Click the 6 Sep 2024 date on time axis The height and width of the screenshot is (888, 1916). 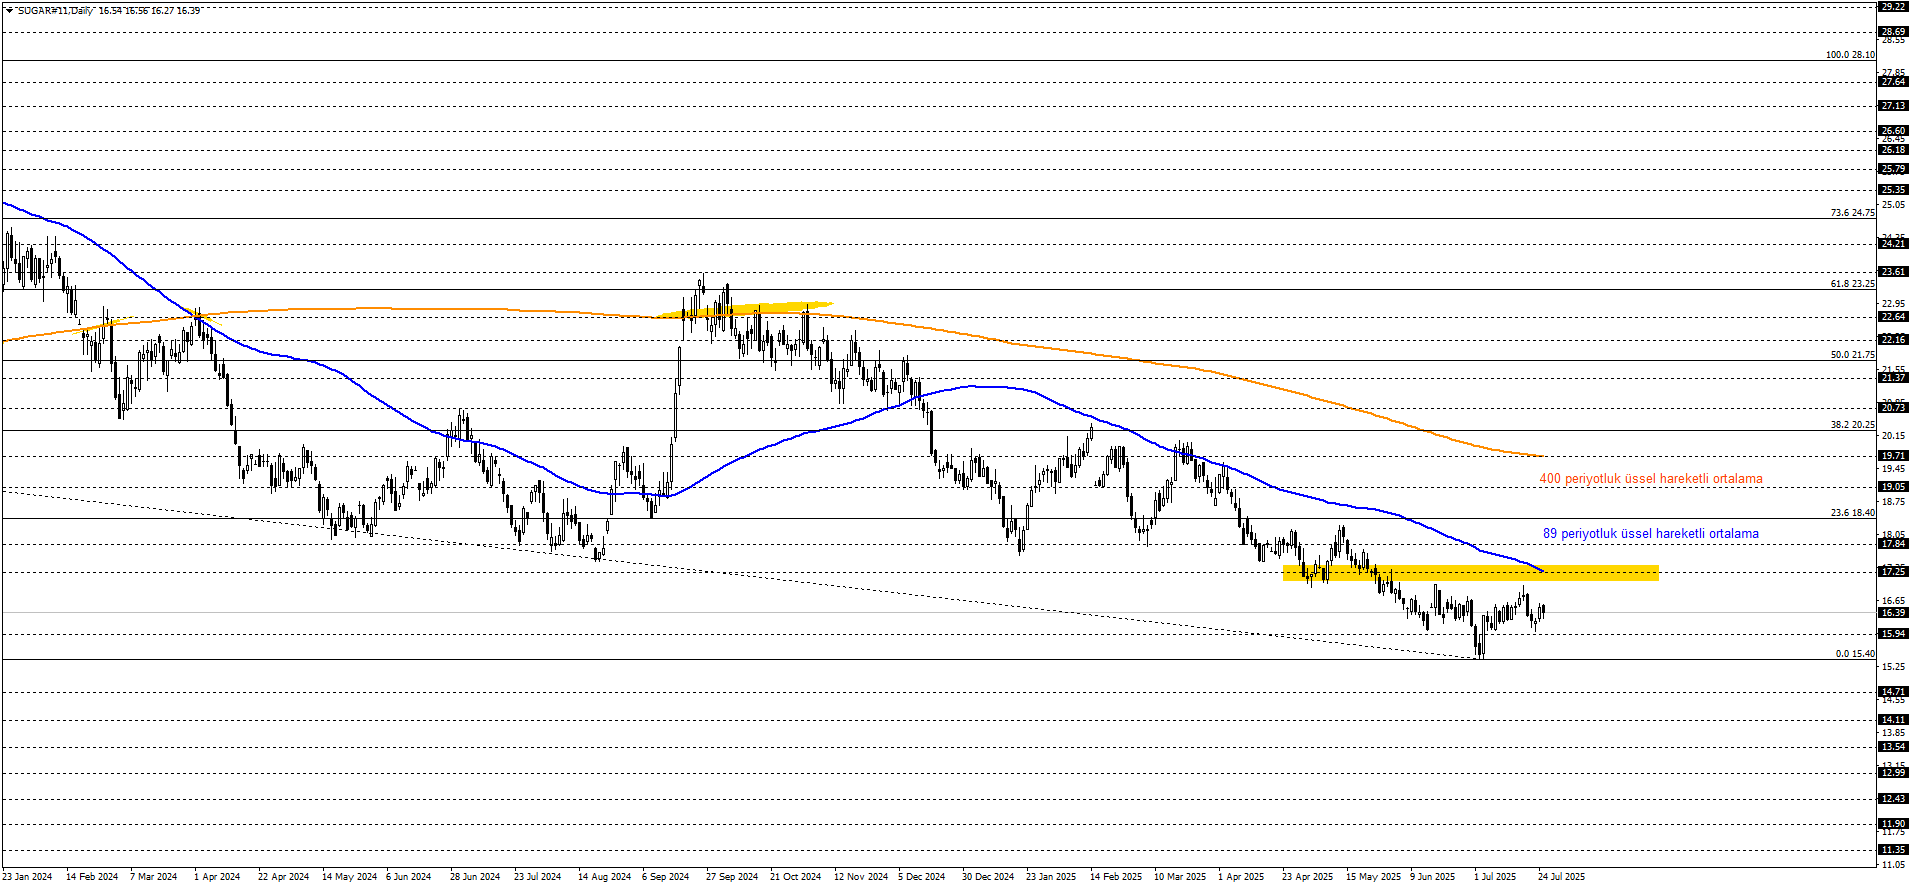coord(666,877)
